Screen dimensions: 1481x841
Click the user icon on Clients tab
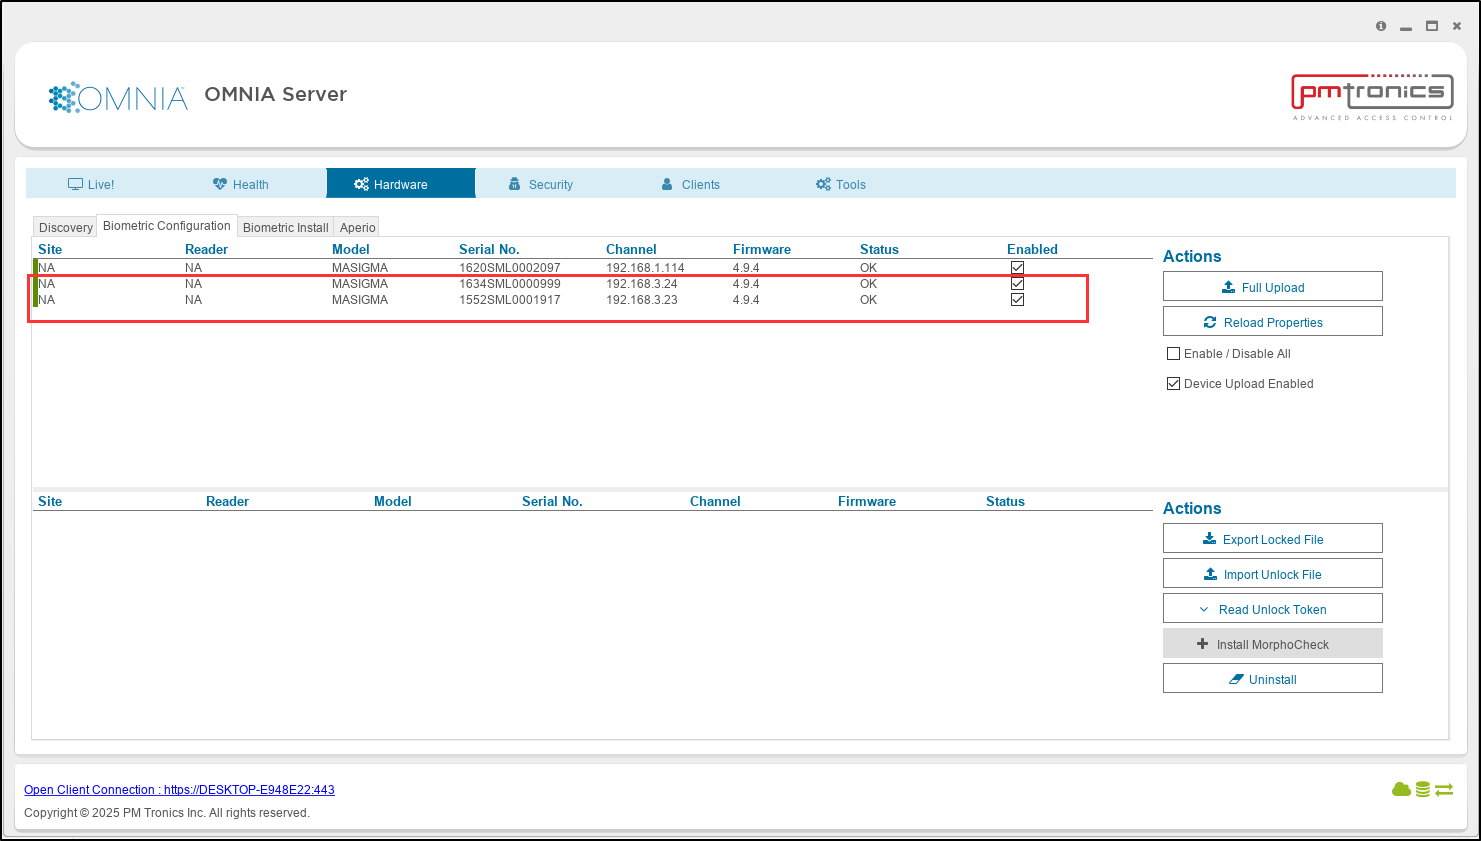667,184
